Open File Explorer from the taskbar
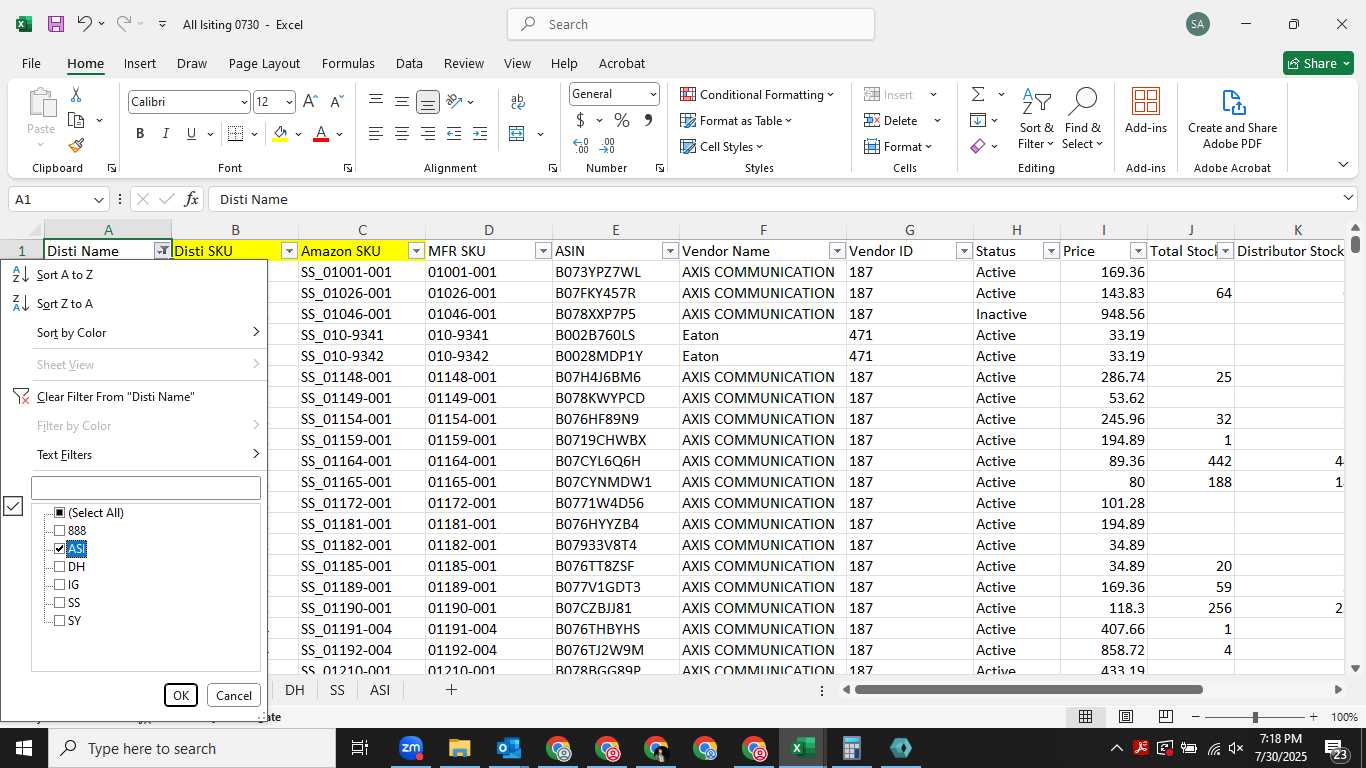The image size is (1366, 768). 459,748
